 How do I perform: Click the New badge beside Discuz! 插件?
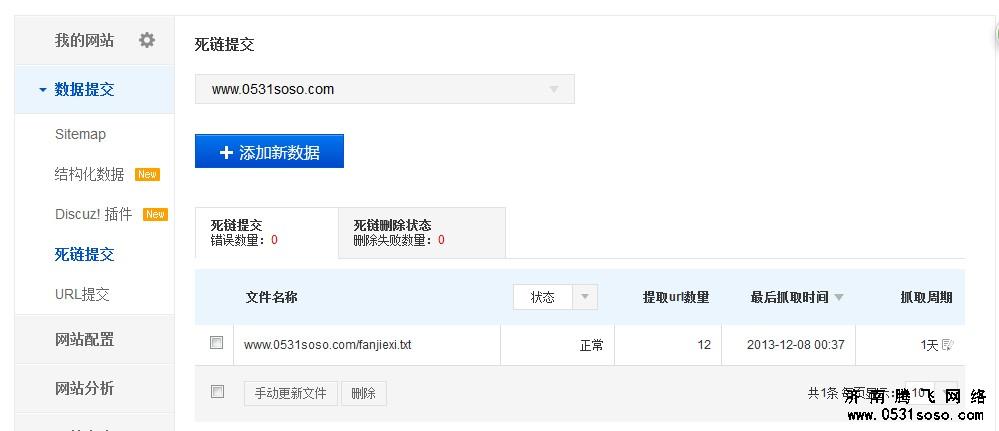155,215
